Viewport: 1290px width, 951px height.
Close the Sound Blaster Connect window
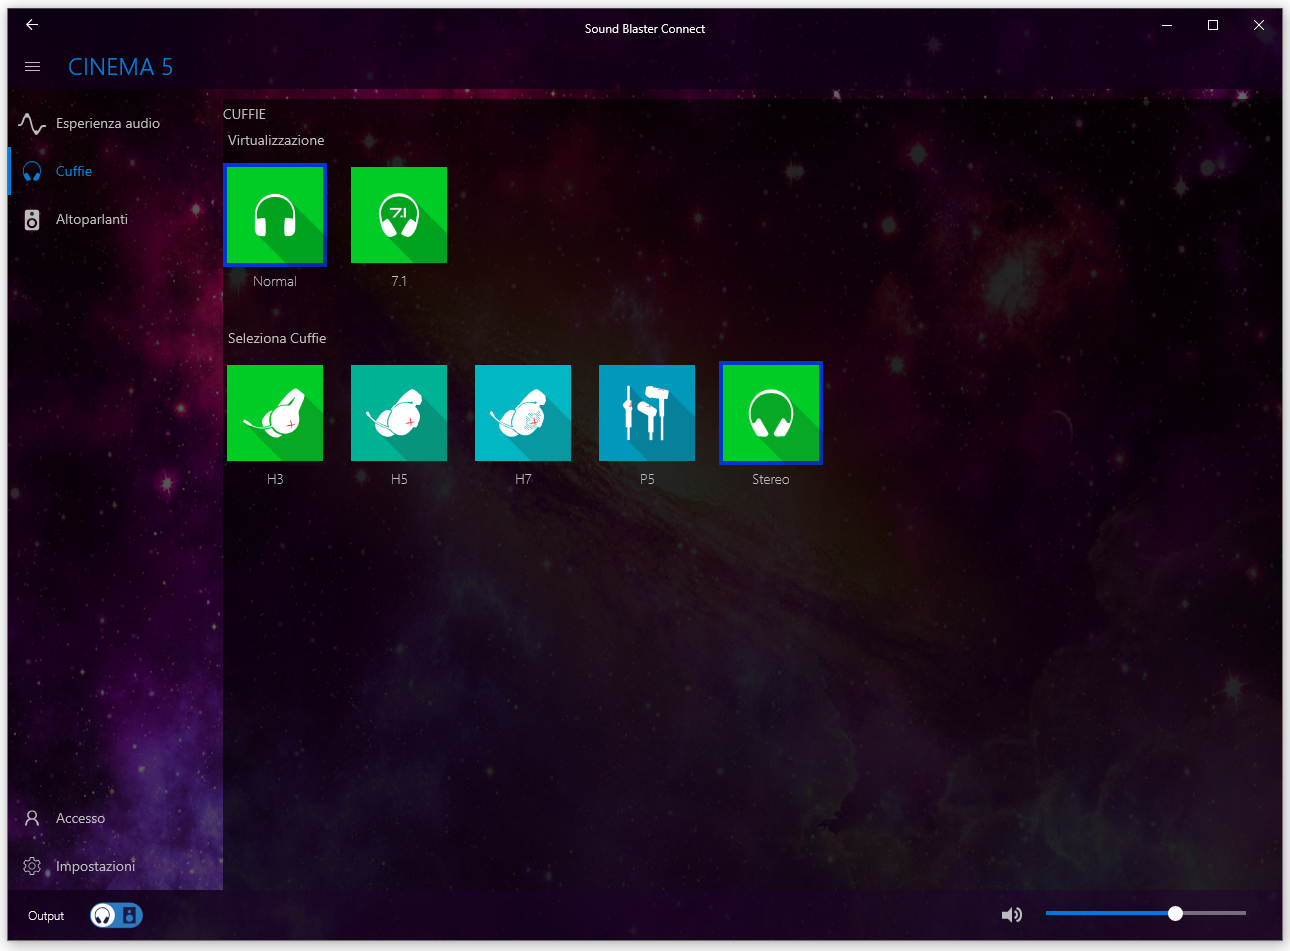pyautogui.click(x=1259, y=25)
